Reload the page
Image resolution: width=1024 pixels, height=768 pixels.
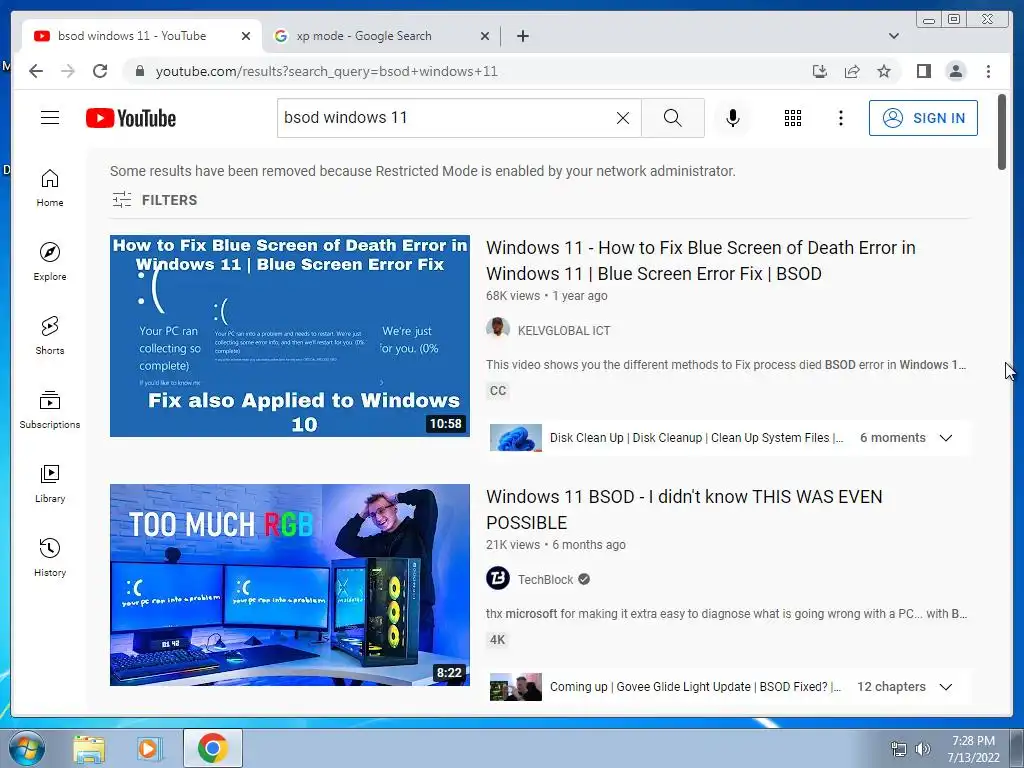(x=100, y=71)
